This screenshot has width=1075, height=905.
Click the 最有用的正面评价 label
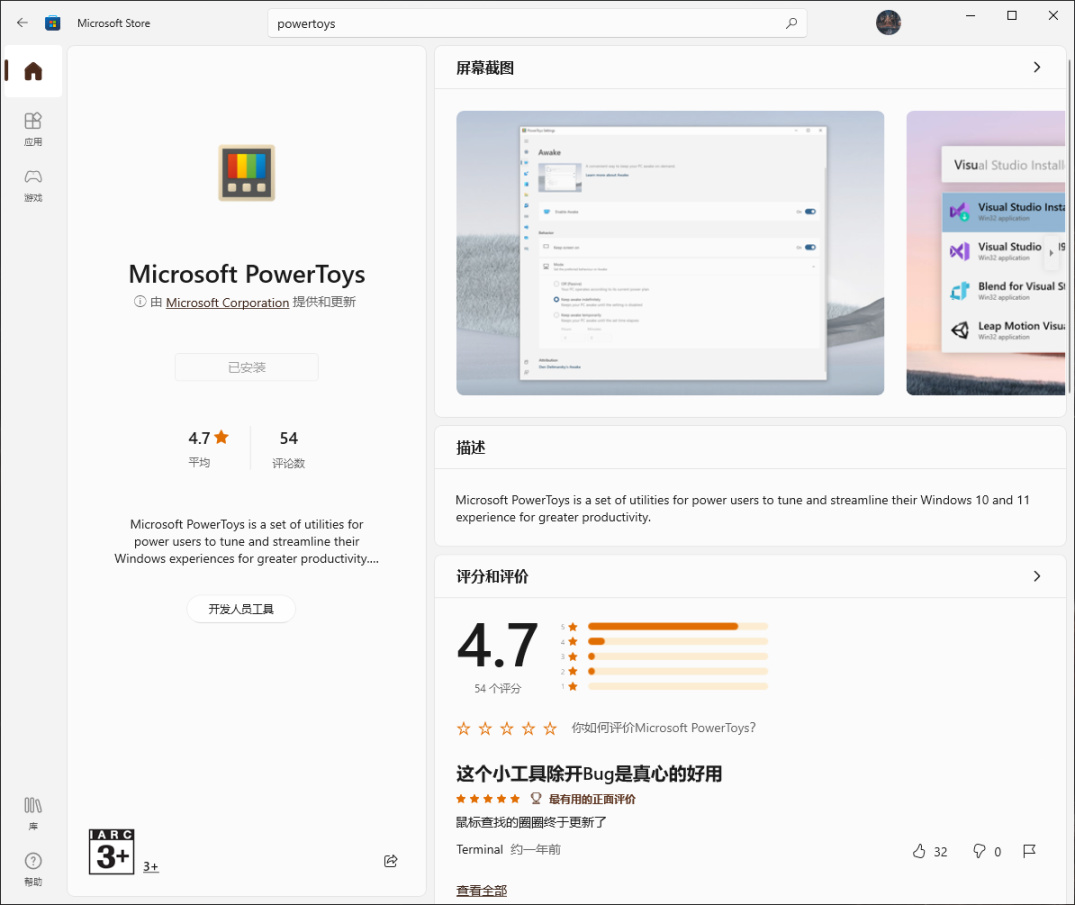pos(592,799)
